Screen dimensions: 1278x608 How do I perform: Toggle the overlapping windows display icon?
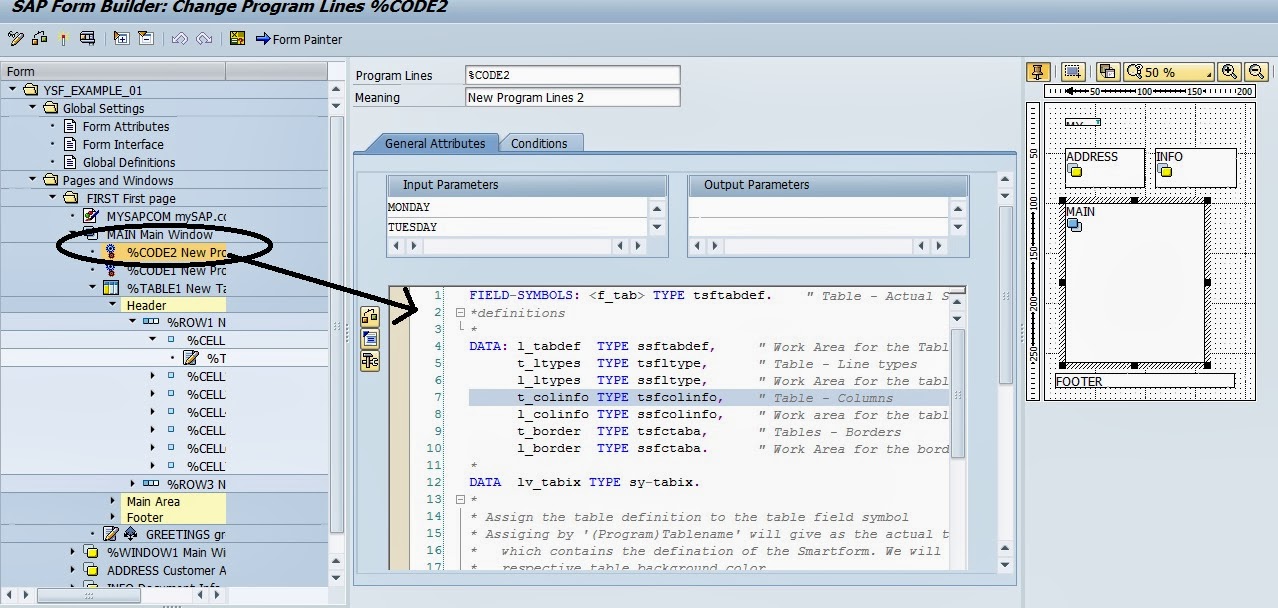pos(1106,71)
